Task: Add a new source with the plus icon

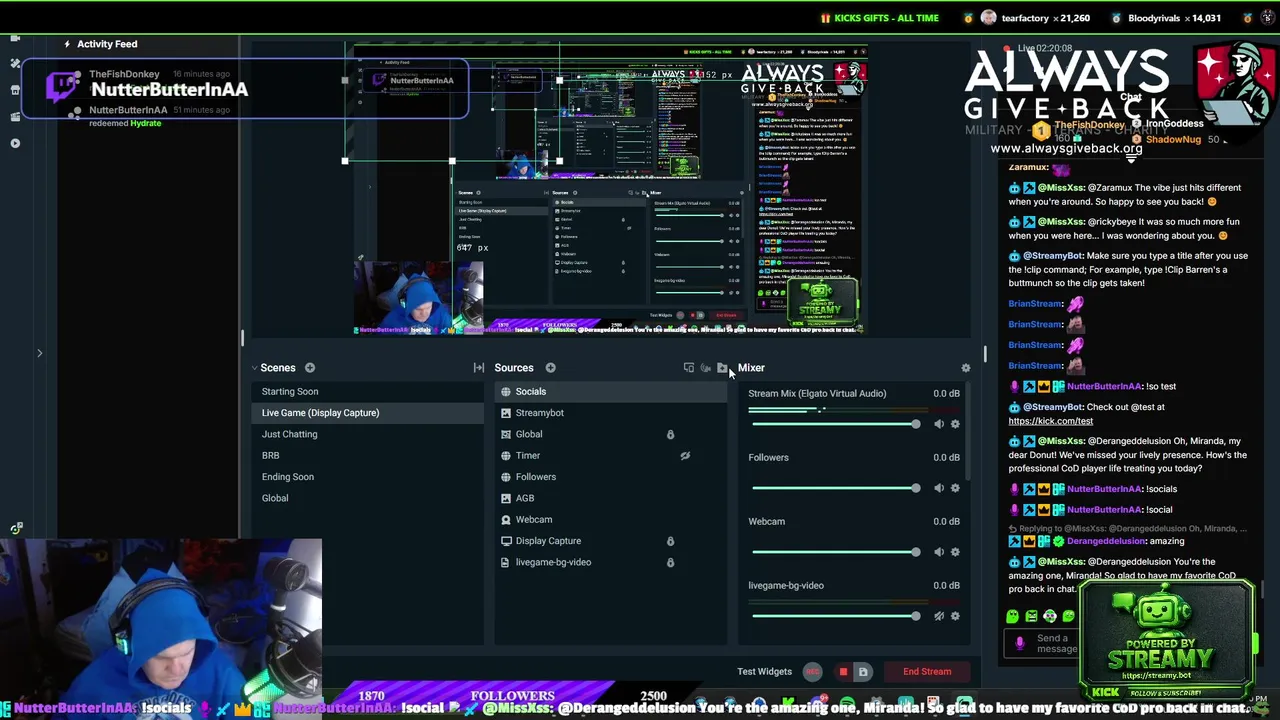Action: click(550, 368)
